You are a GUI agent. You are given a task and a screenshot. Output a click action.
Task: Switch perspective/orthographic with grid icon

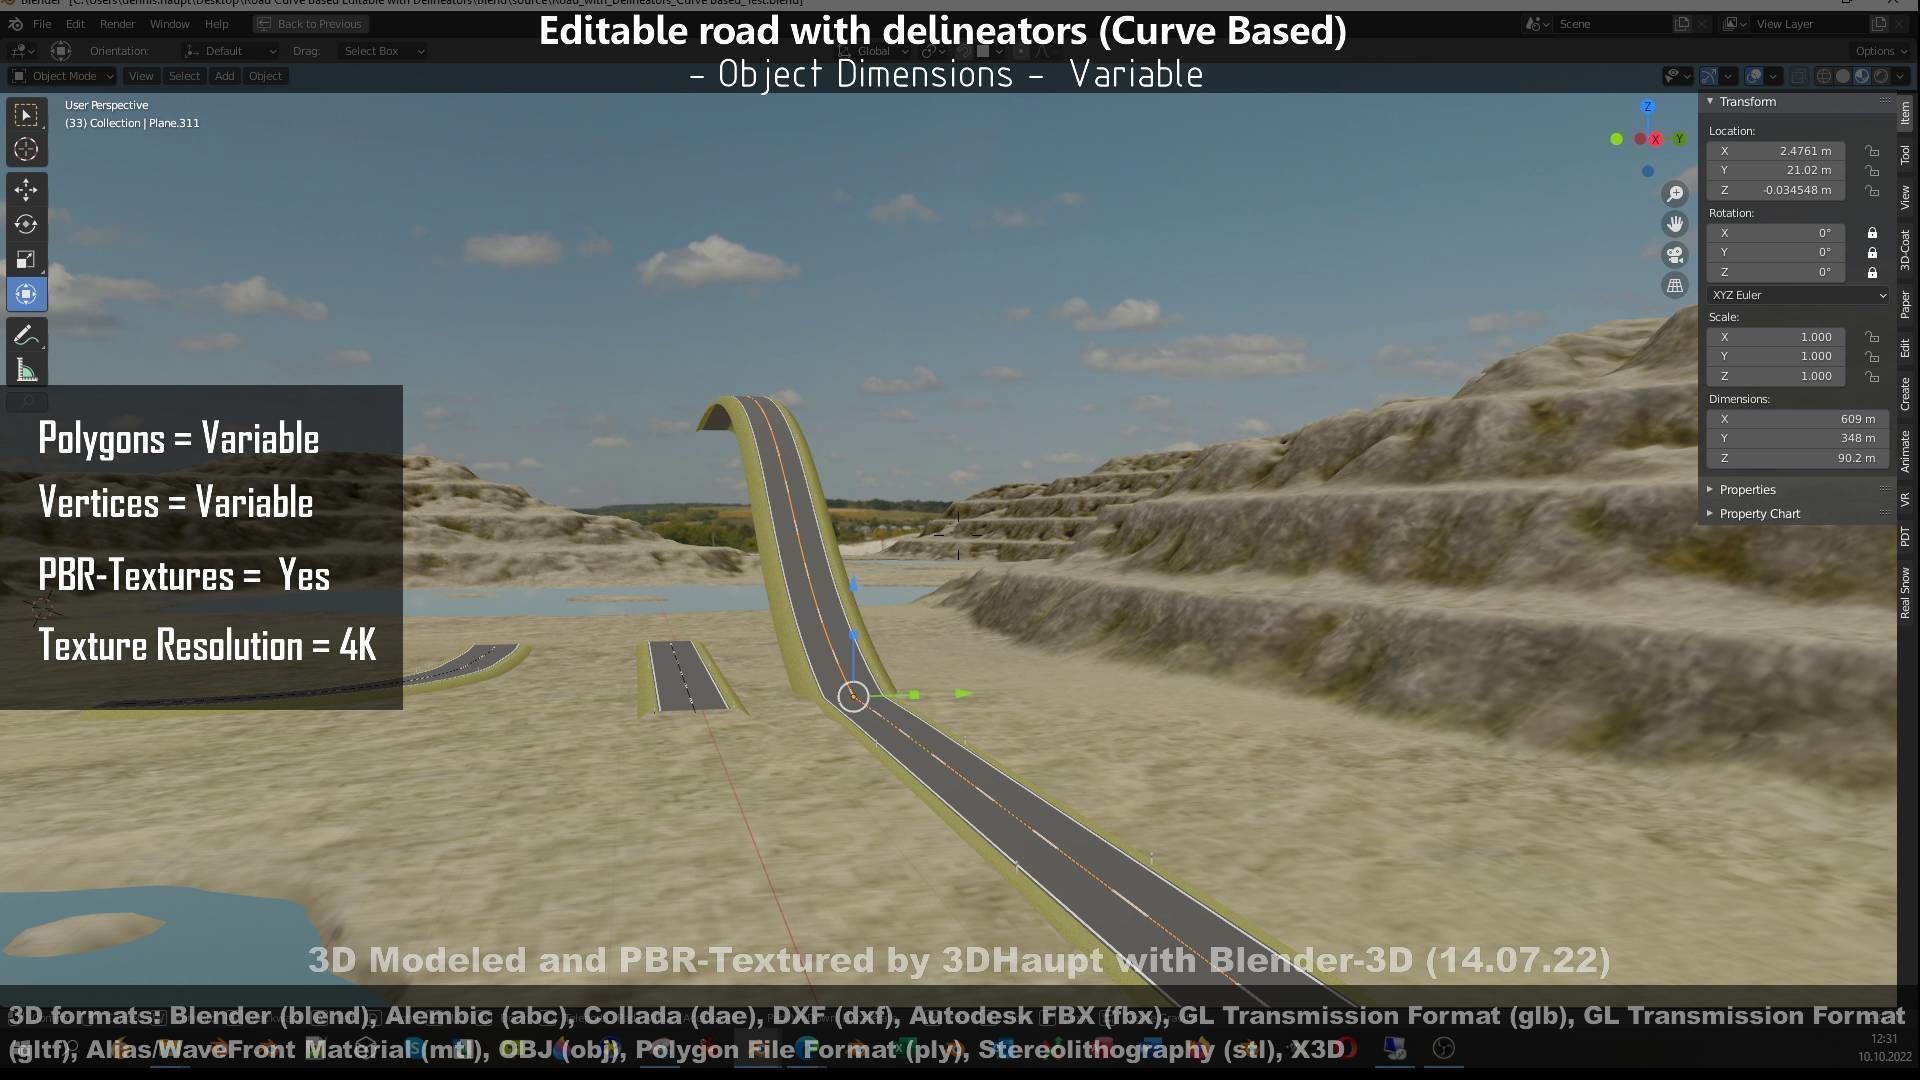point(1674,286)
